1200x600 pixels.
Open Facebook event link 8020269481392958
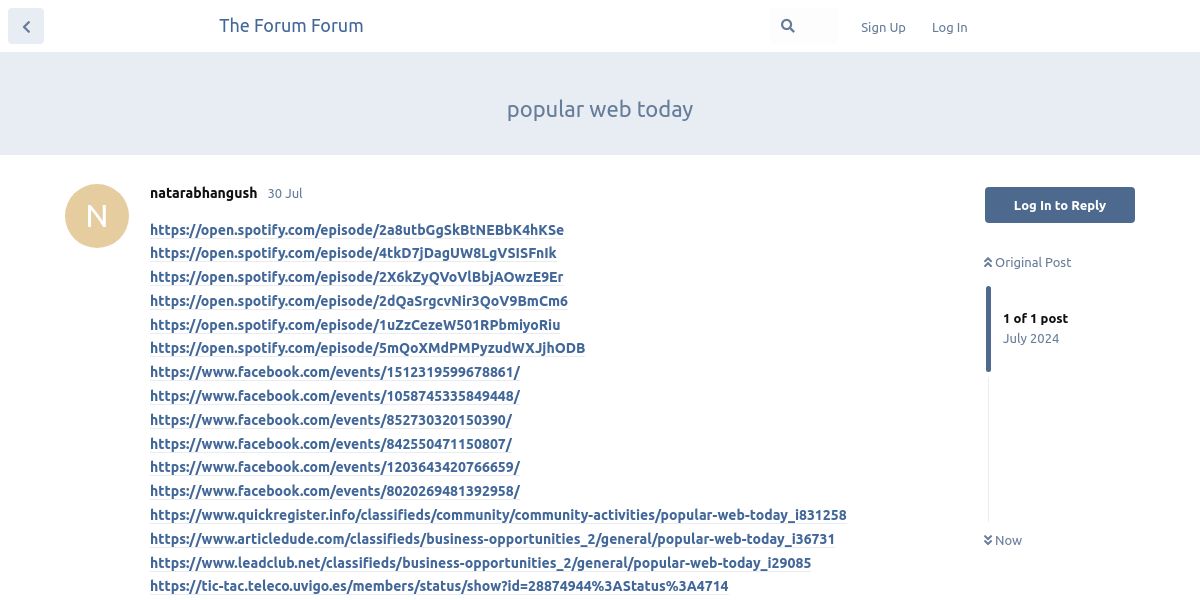click(x=335, y=491)
